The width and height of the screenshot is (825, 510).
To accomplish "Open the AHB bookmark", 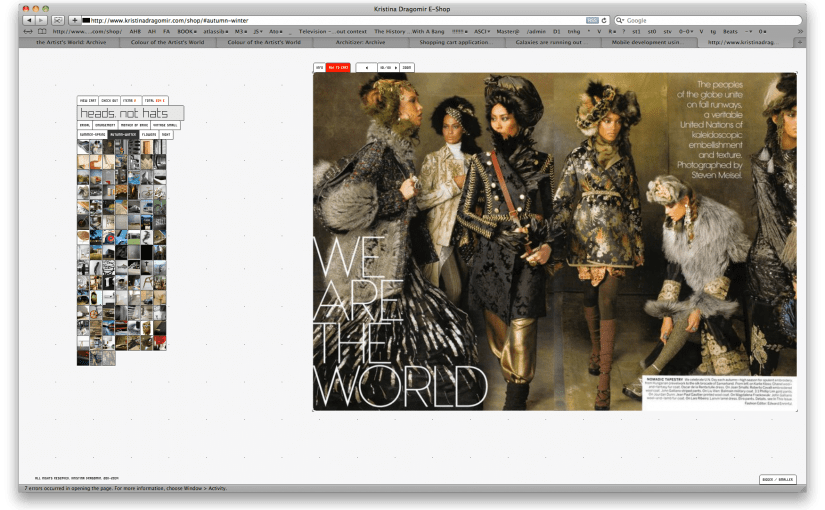I will pyautogui.click(x=135, y=32).
